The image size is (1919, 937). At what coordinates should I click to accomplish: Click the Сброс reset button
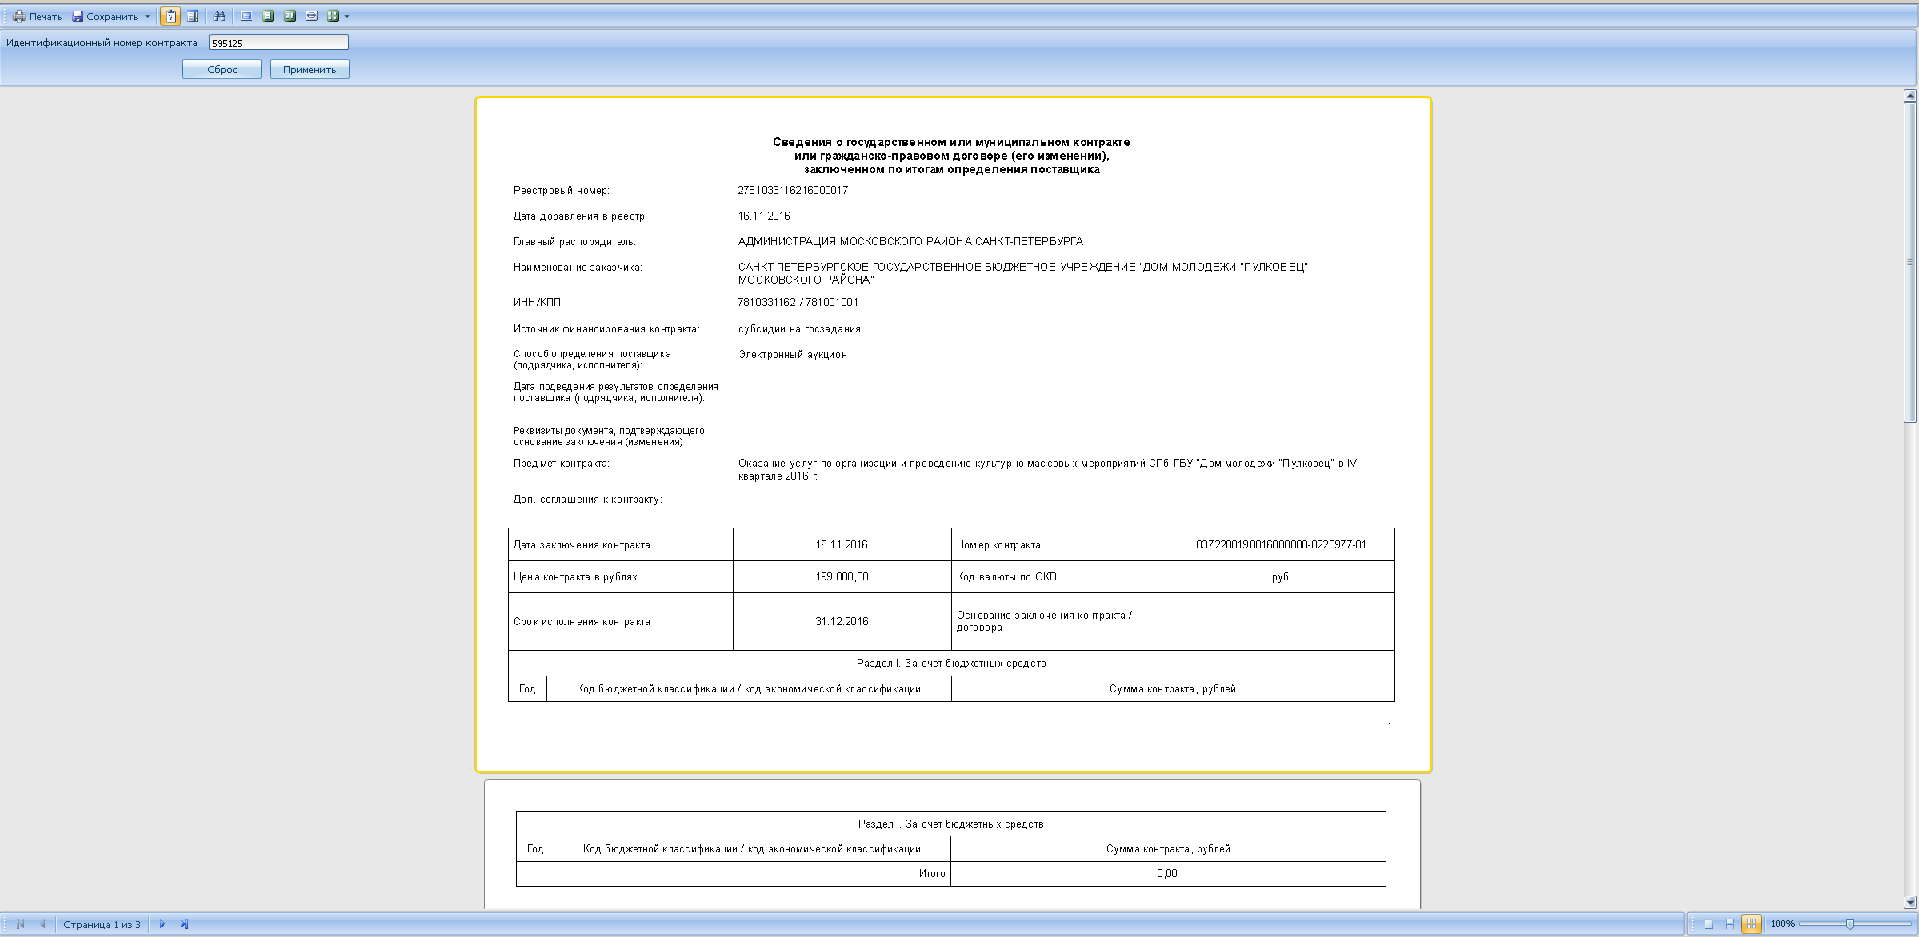click(x=222, y=69)
